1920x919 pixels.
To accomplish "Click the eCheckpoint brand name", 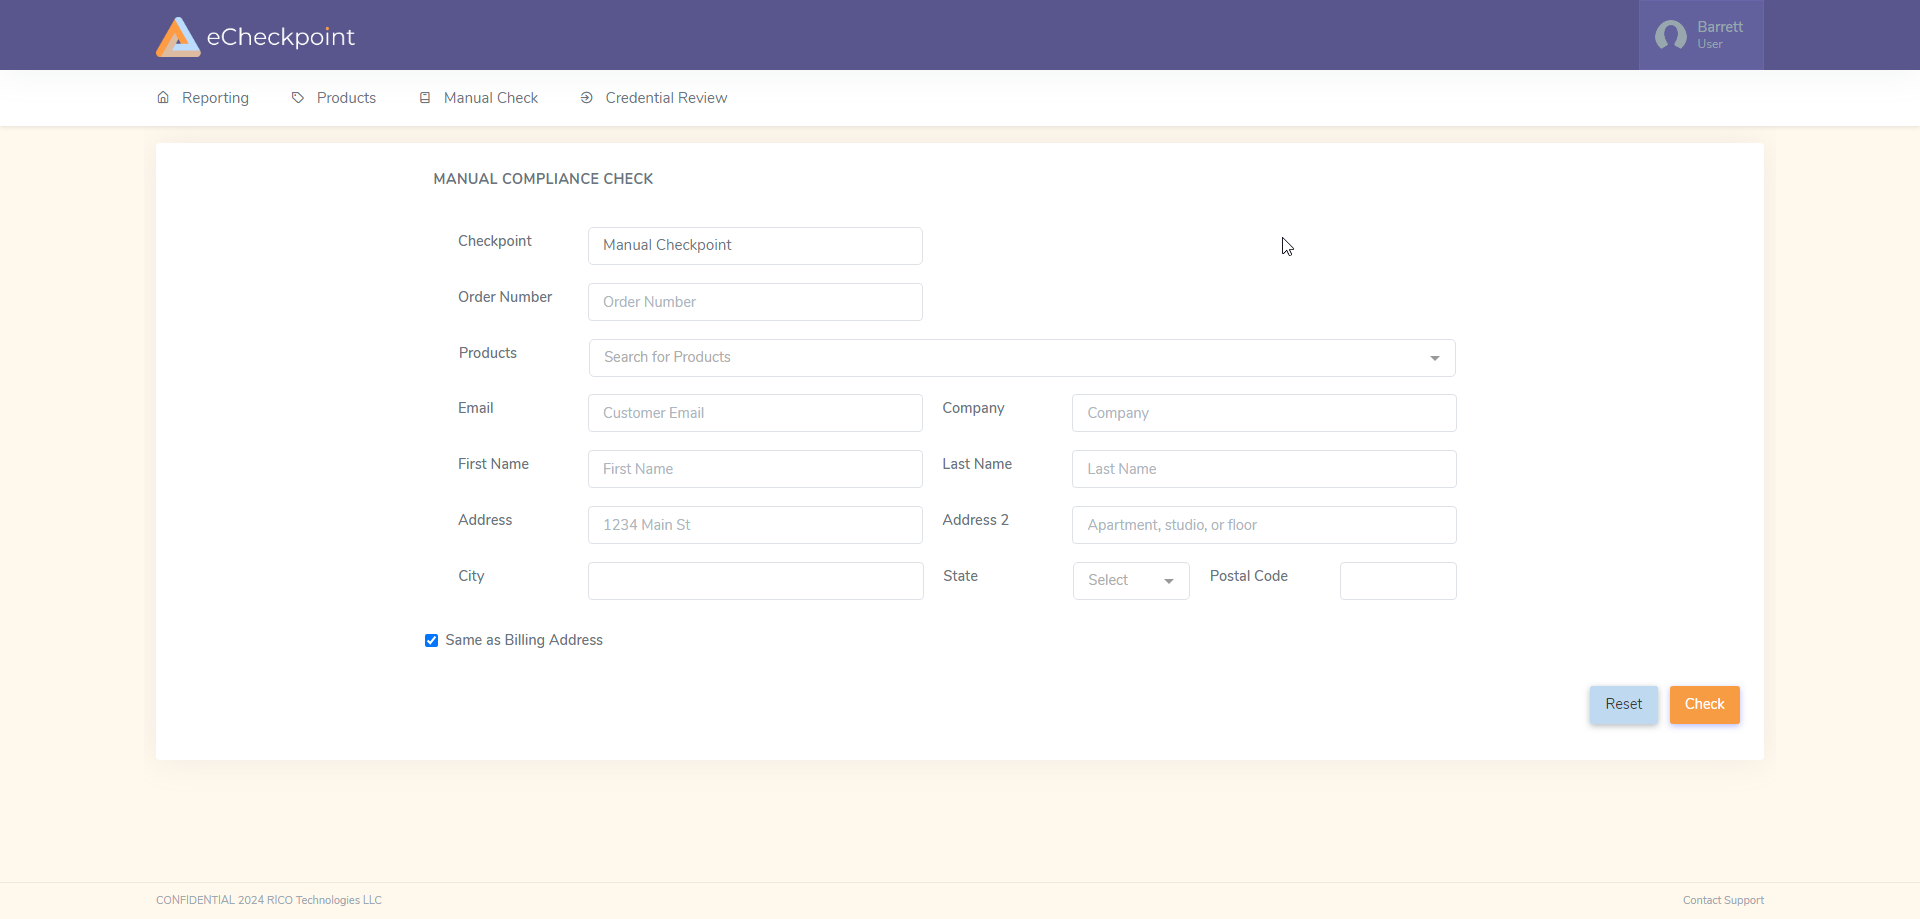I will pyautogui.click(x=281, y=37).
